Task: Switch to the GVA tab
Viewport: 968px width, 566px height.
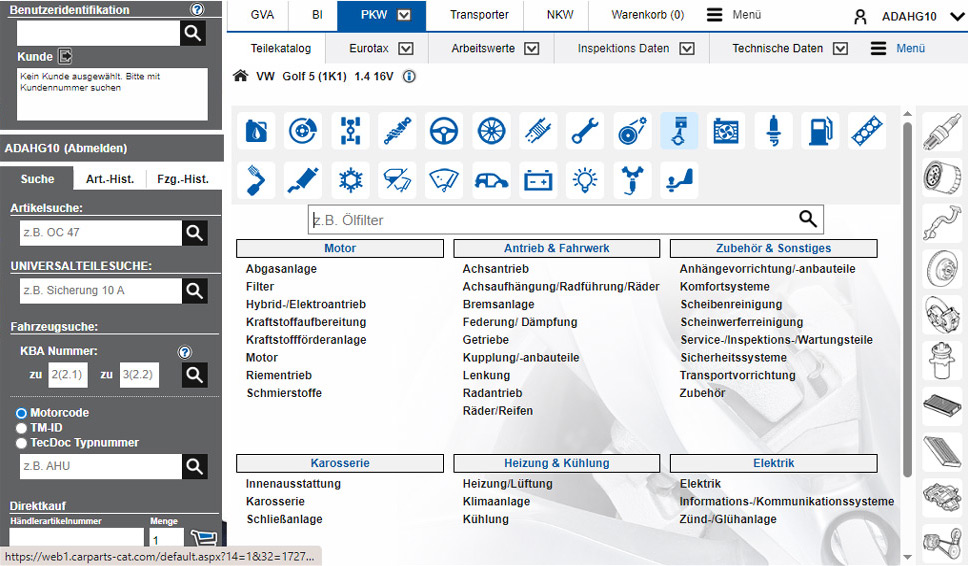Action: click(262, 15)
